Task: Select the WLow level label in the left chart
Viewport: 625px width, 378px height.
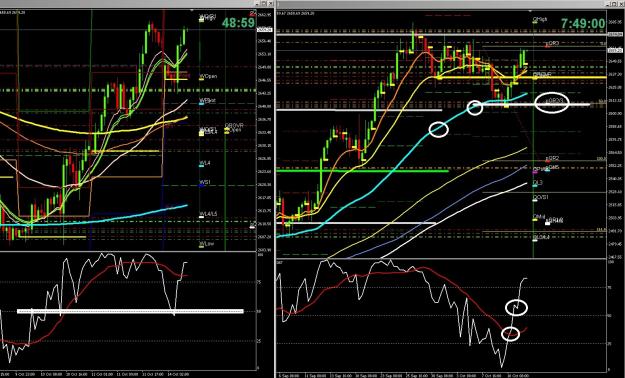Action: pyautogui.click(x=206, y=243)
